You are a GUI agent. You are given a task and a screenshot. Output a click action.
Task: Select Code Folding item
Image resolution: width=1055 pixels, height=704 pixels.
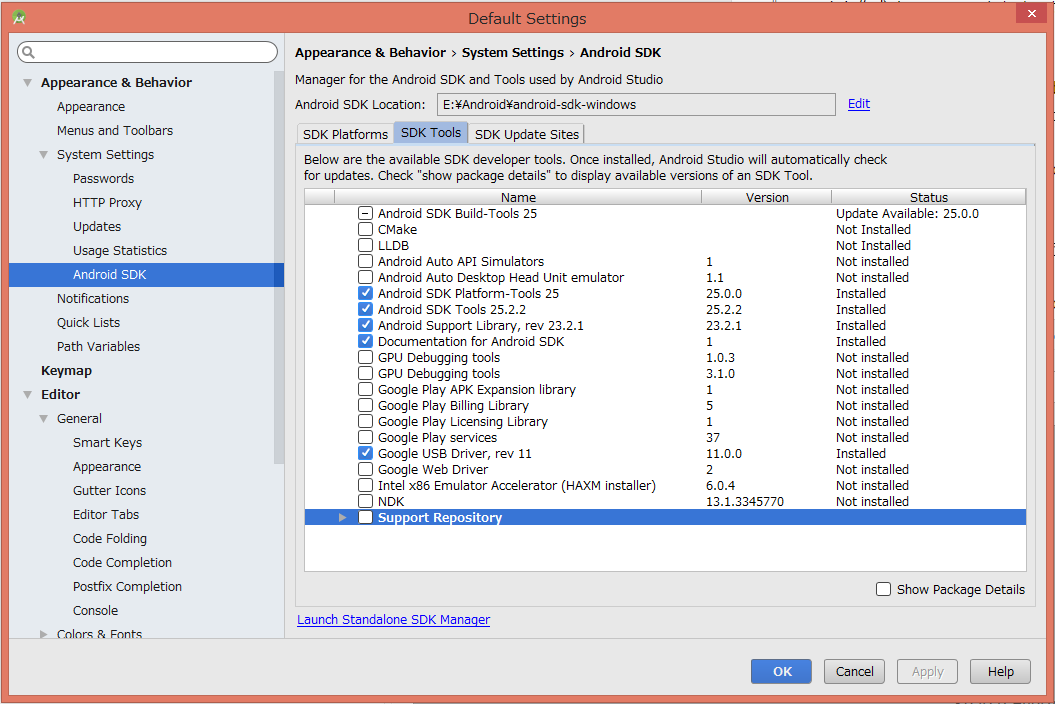110,538
